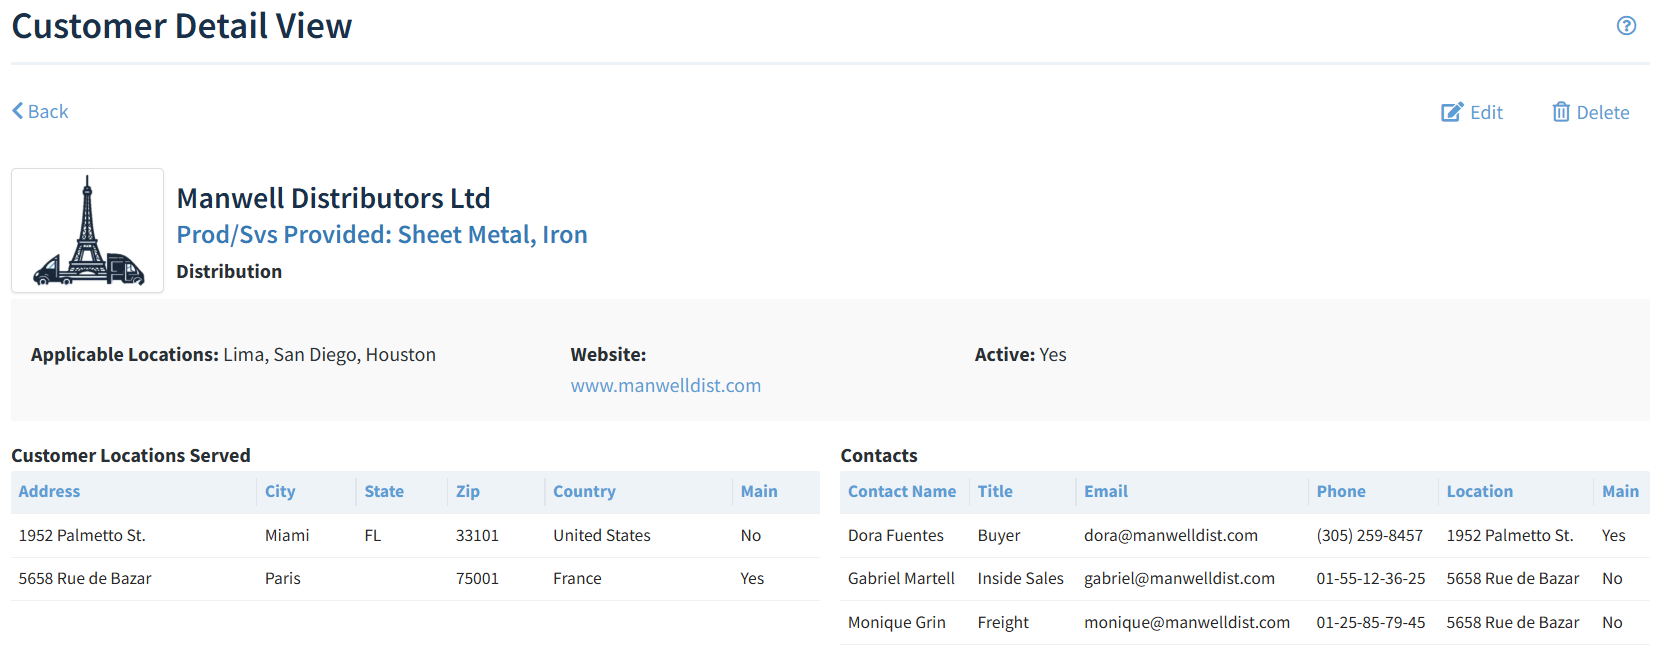
Task: Sort contacts by Contact Name header
Action: click(901, 492)
